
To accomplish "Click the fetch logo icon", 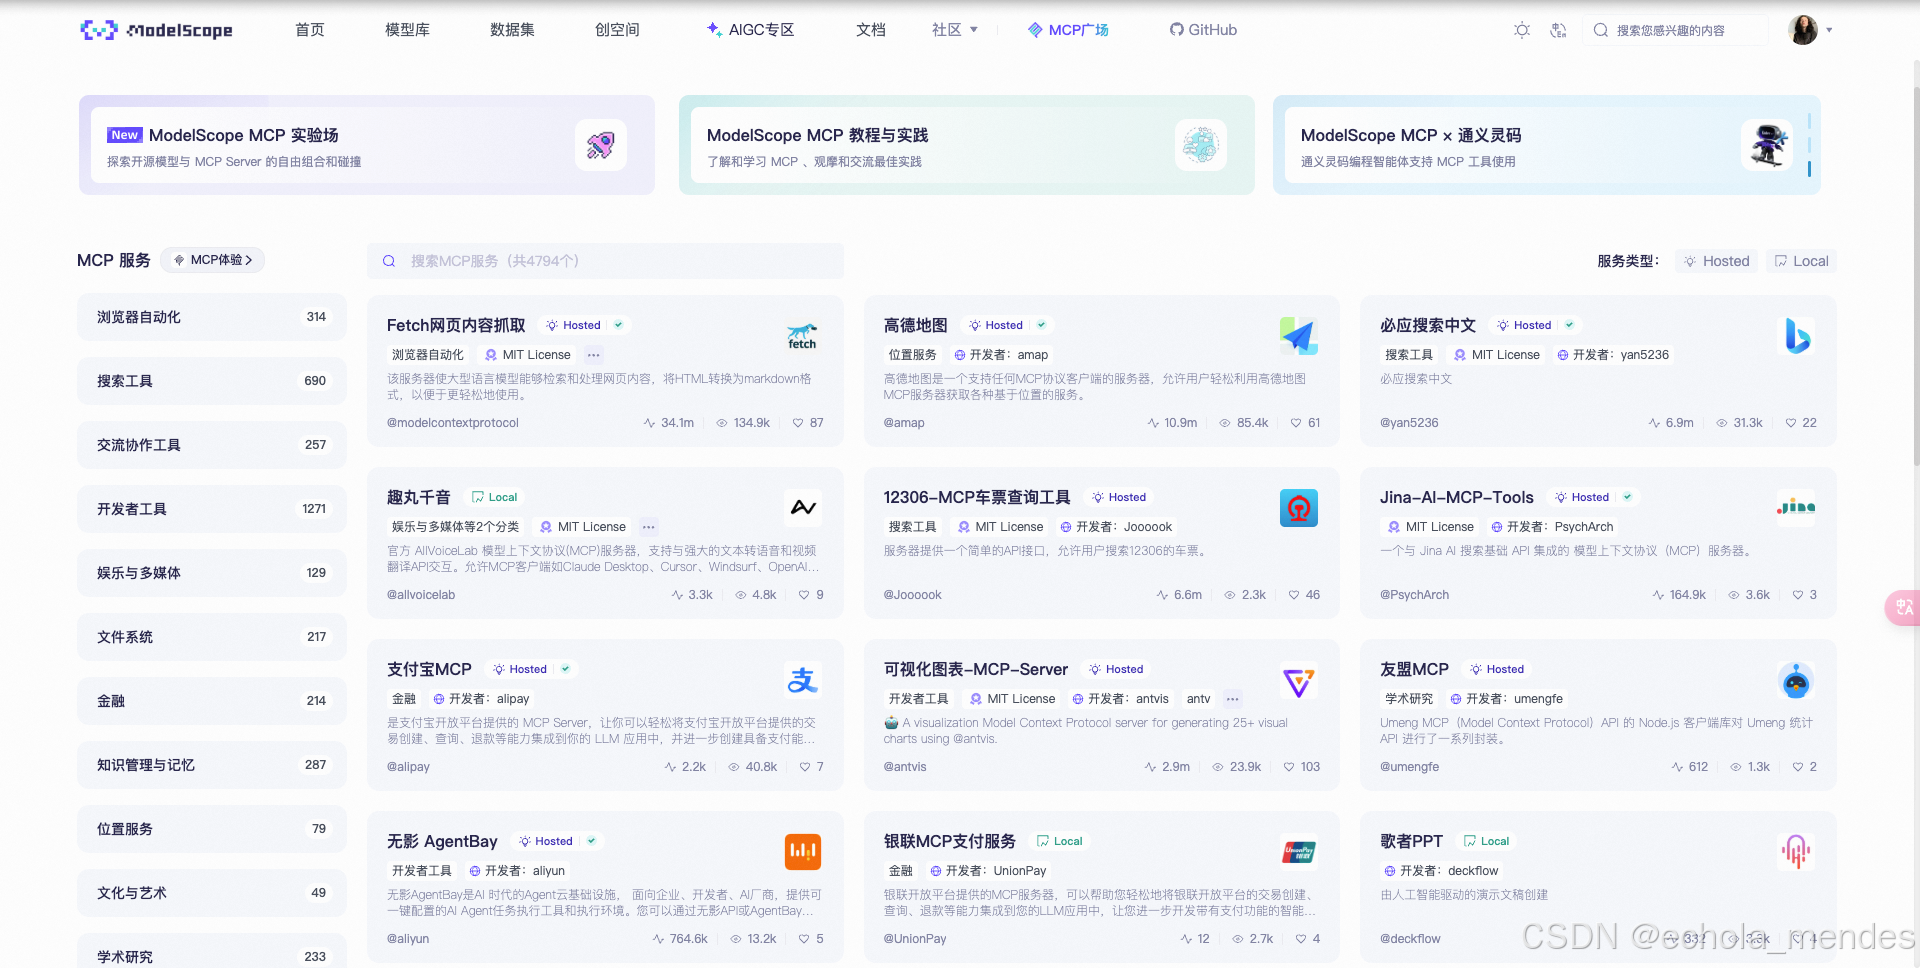I will click(802, 336).
